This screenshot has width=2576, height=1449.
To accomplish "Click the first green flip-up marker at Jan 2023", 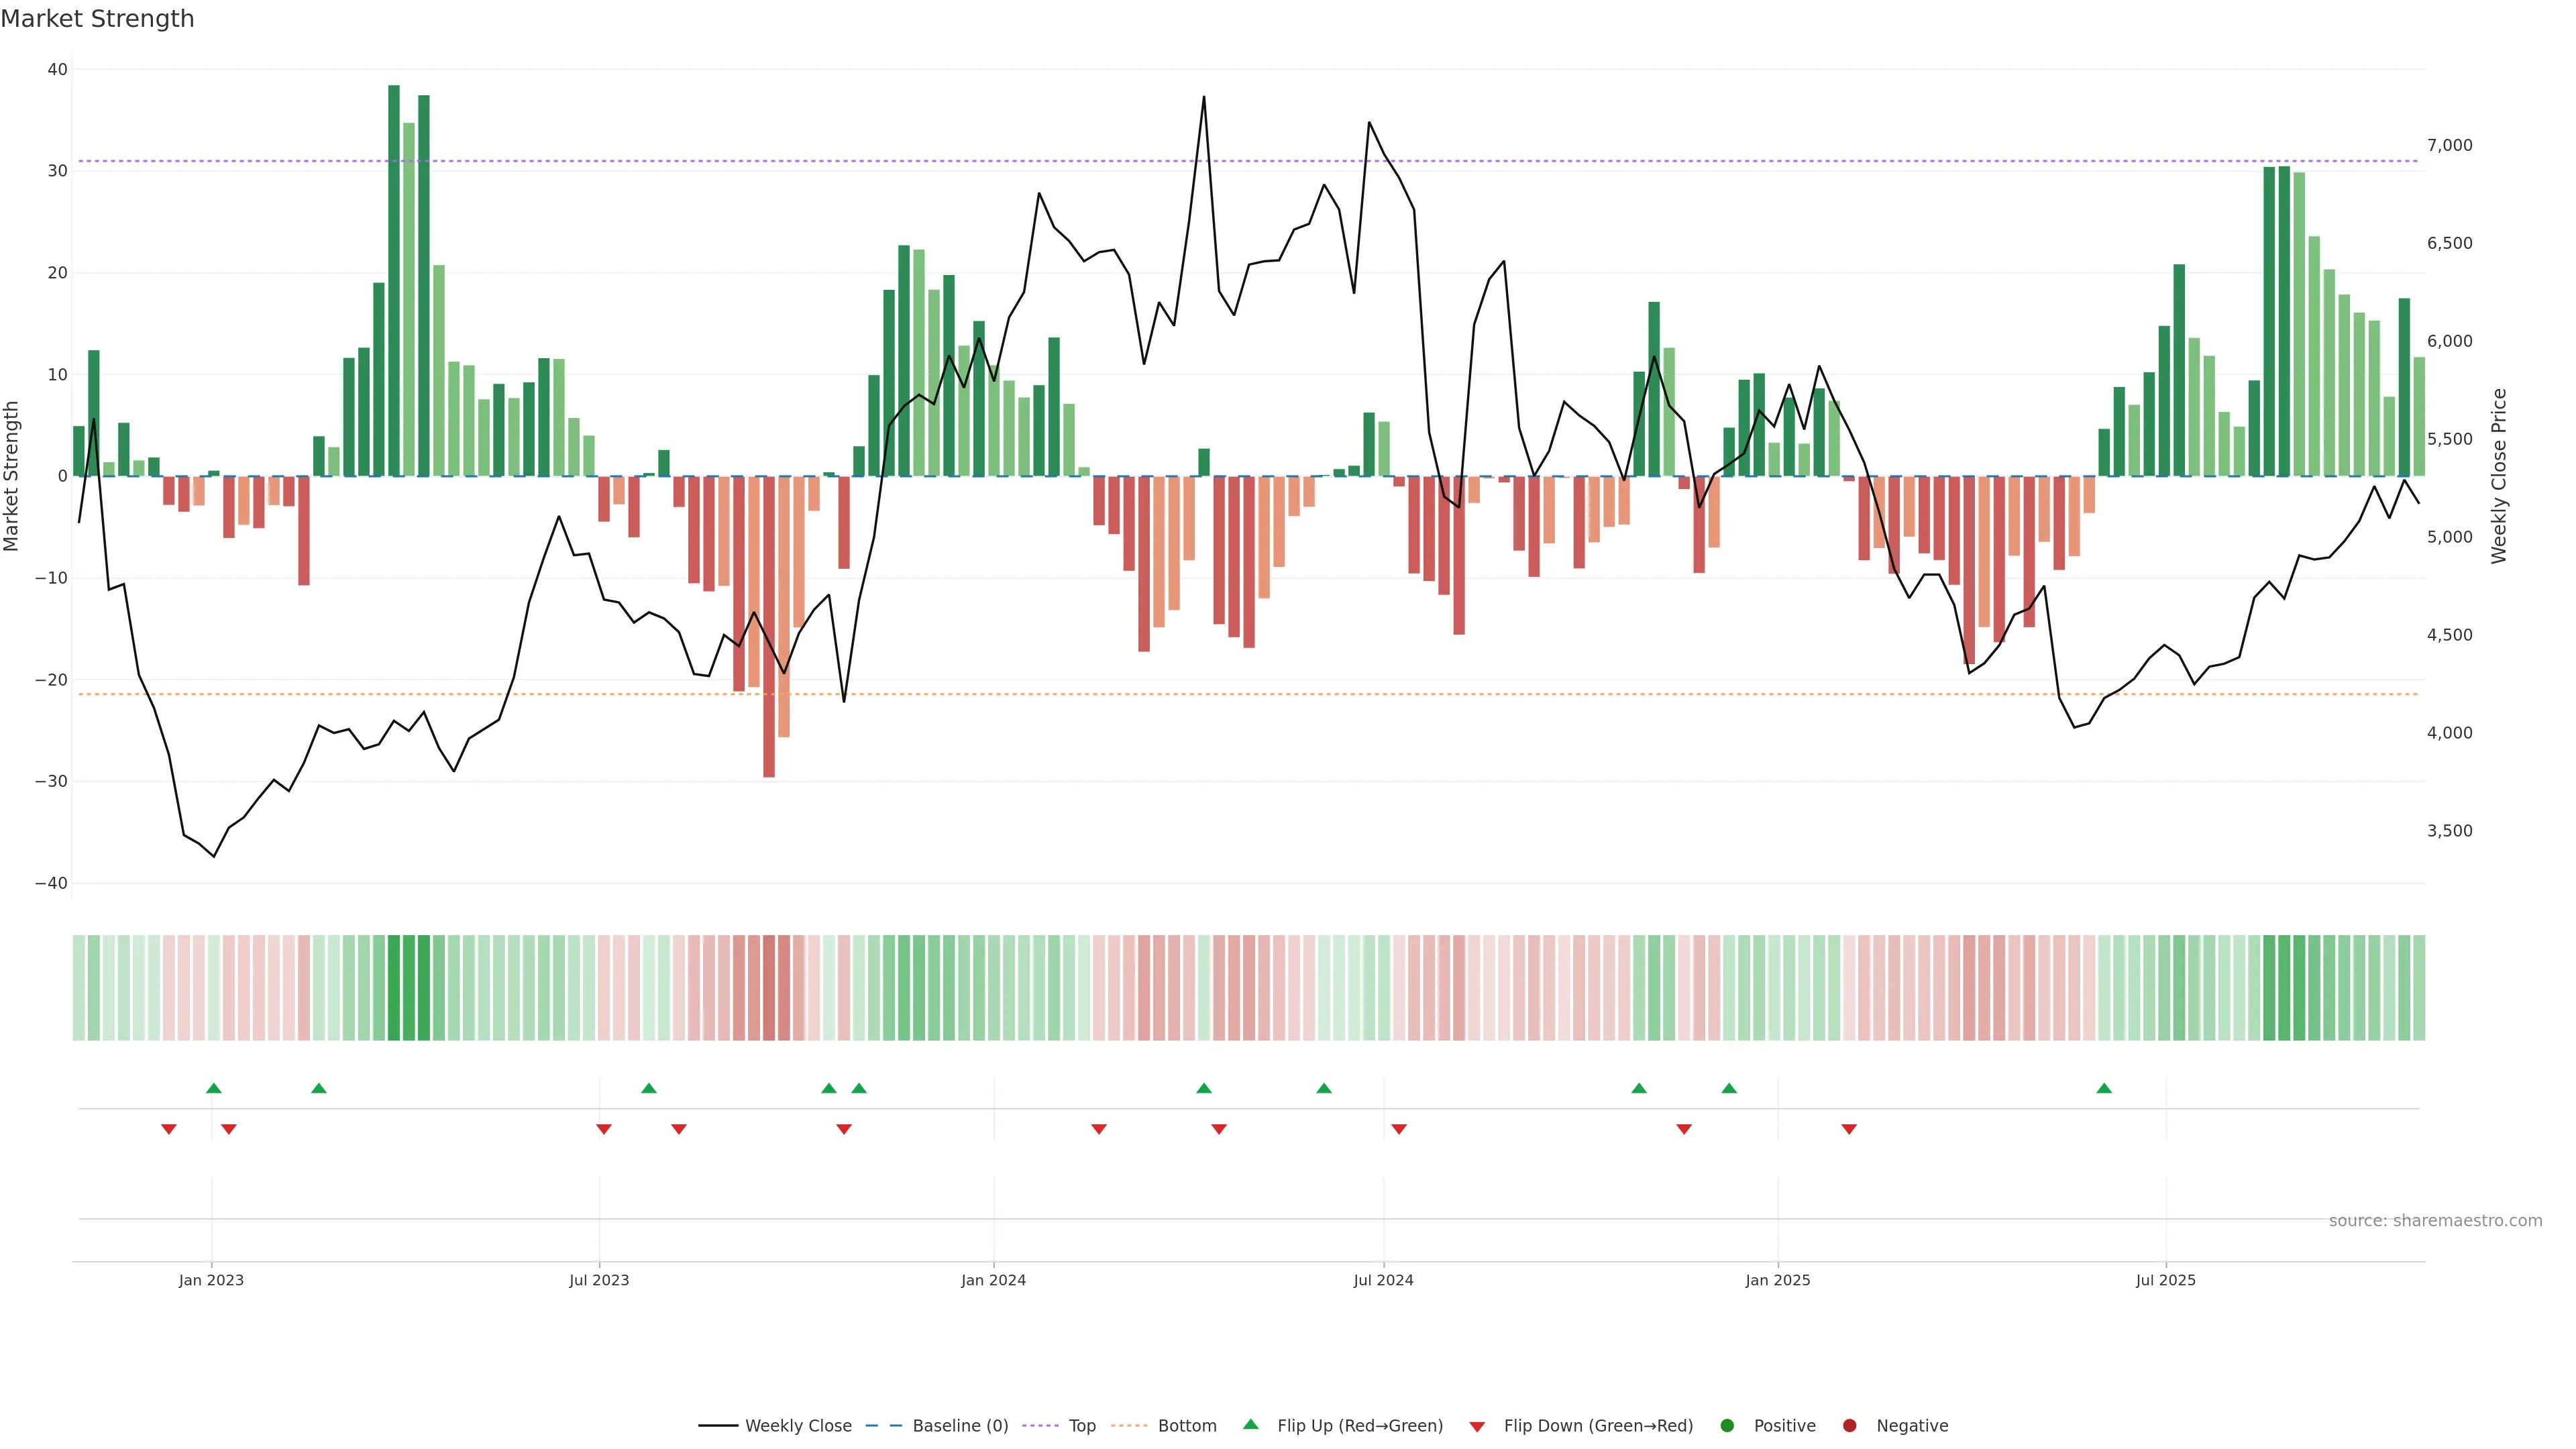I will pos(214,1088).
